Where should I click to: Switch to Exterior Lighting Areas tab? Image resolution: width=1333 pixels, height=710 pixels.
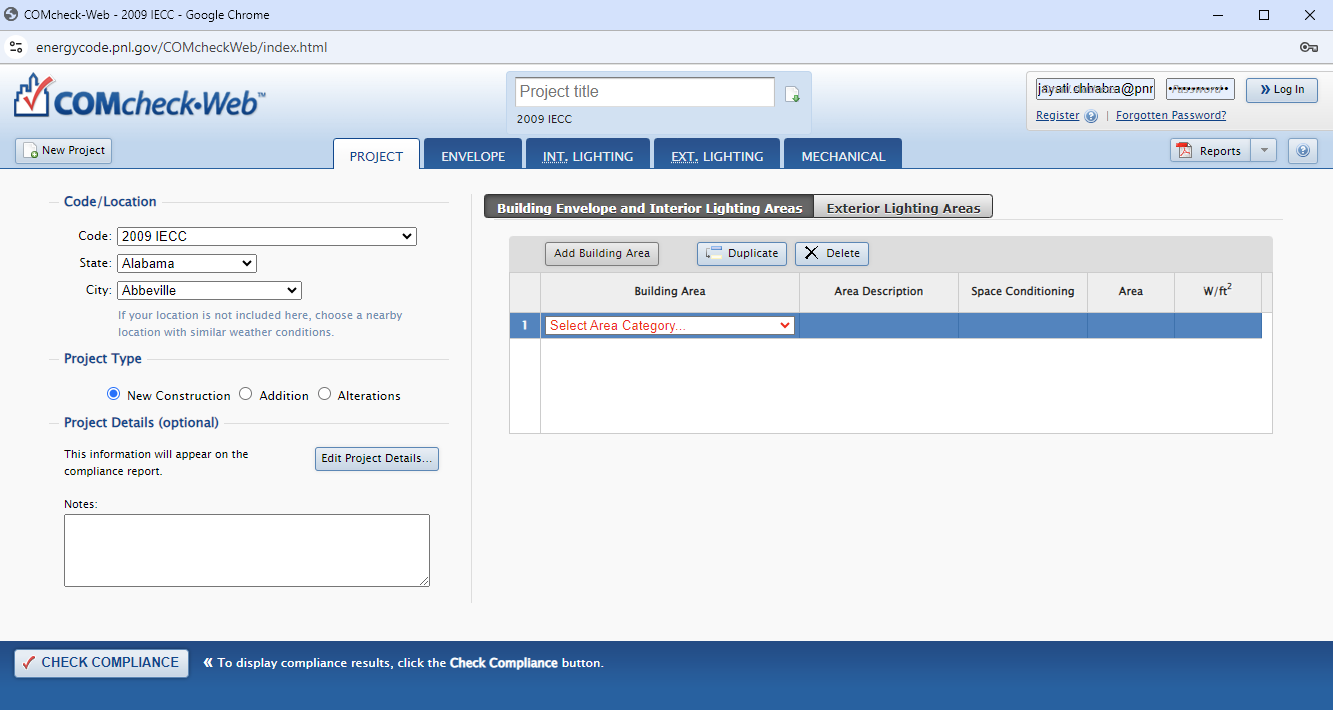903,207
